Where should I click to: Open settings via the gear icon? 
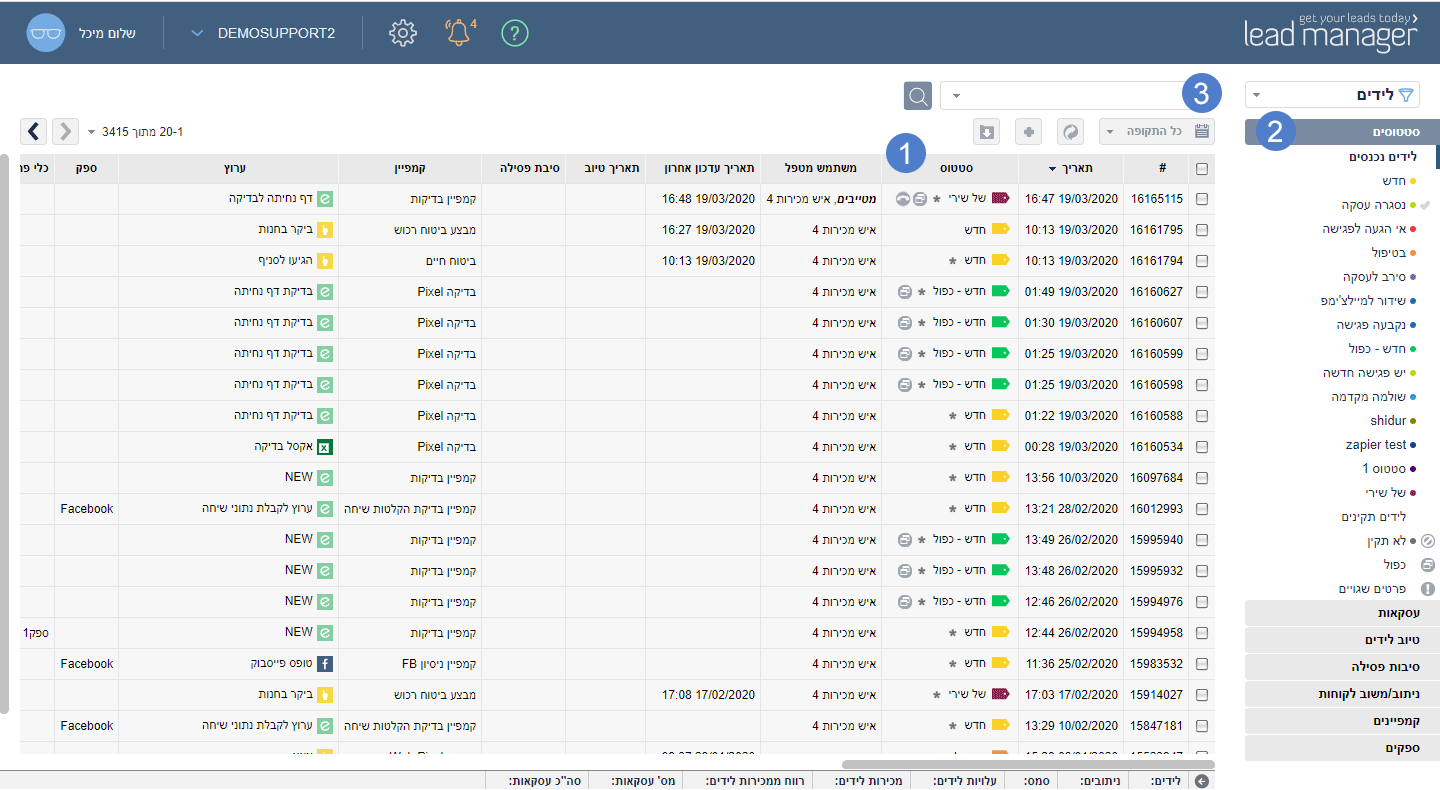(x=402, y=33)
